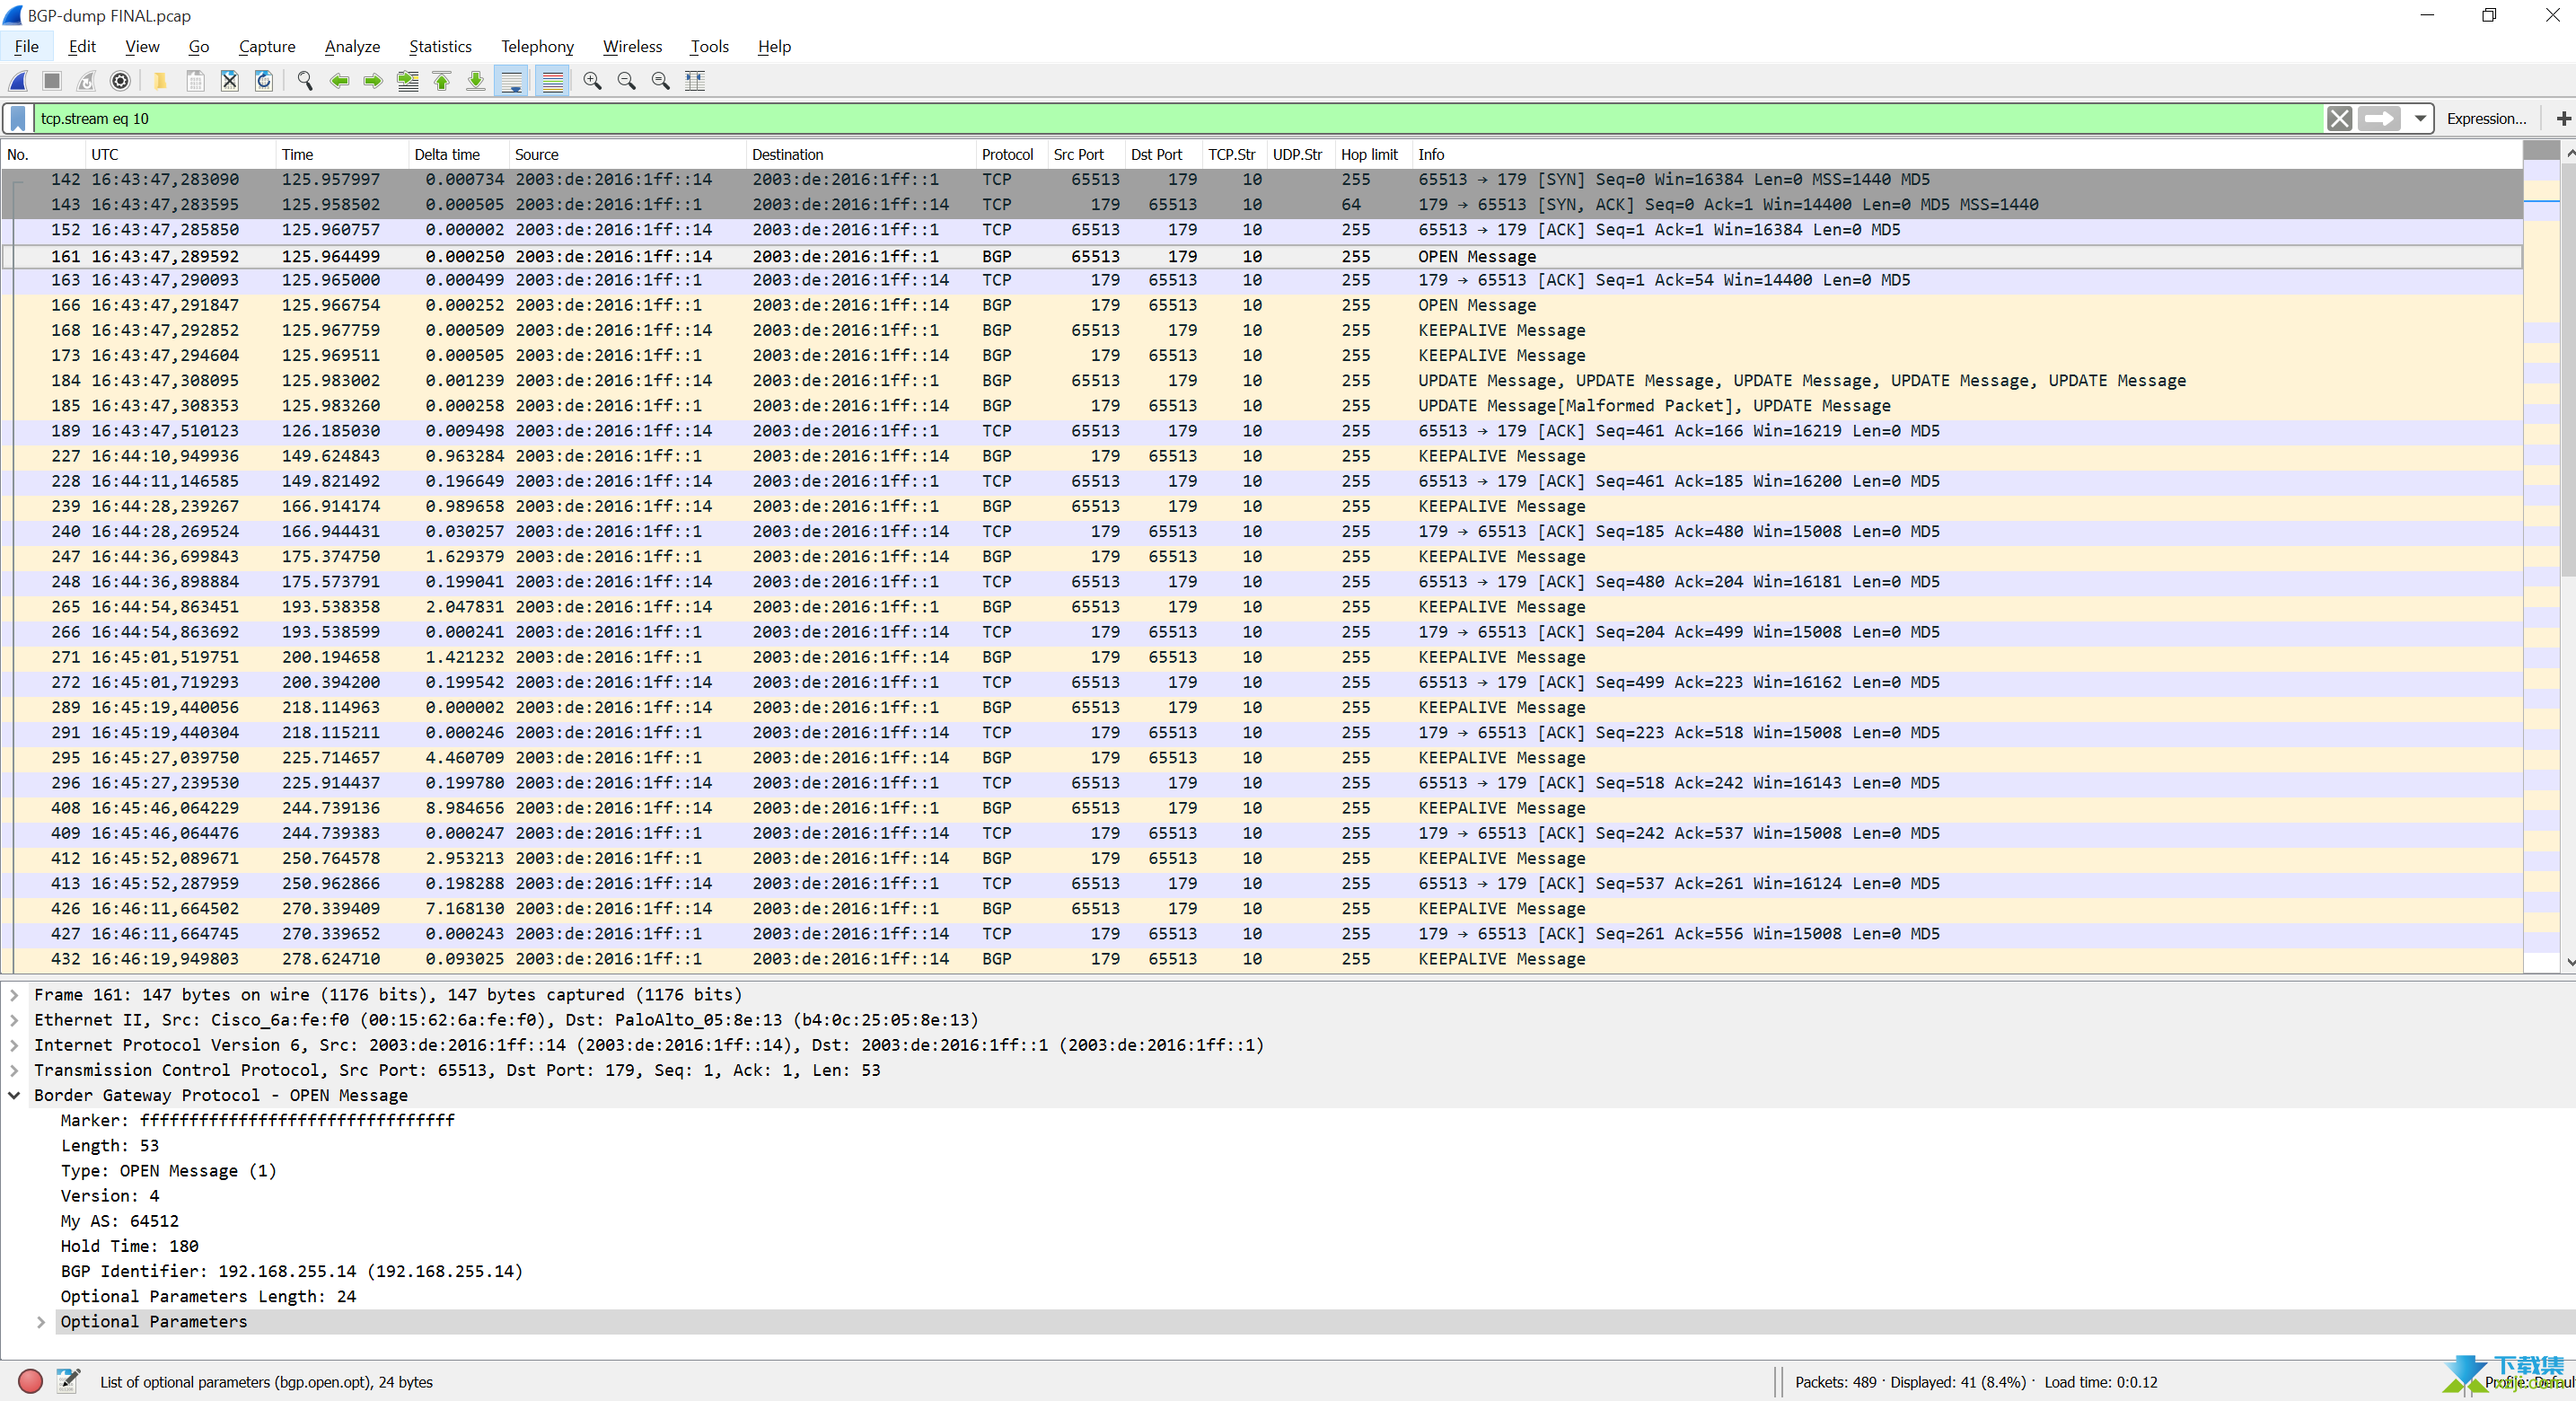Click packet list vertical scrollbar thumb
Screen dimensions: 2576x1401
tap(2567, 370)
